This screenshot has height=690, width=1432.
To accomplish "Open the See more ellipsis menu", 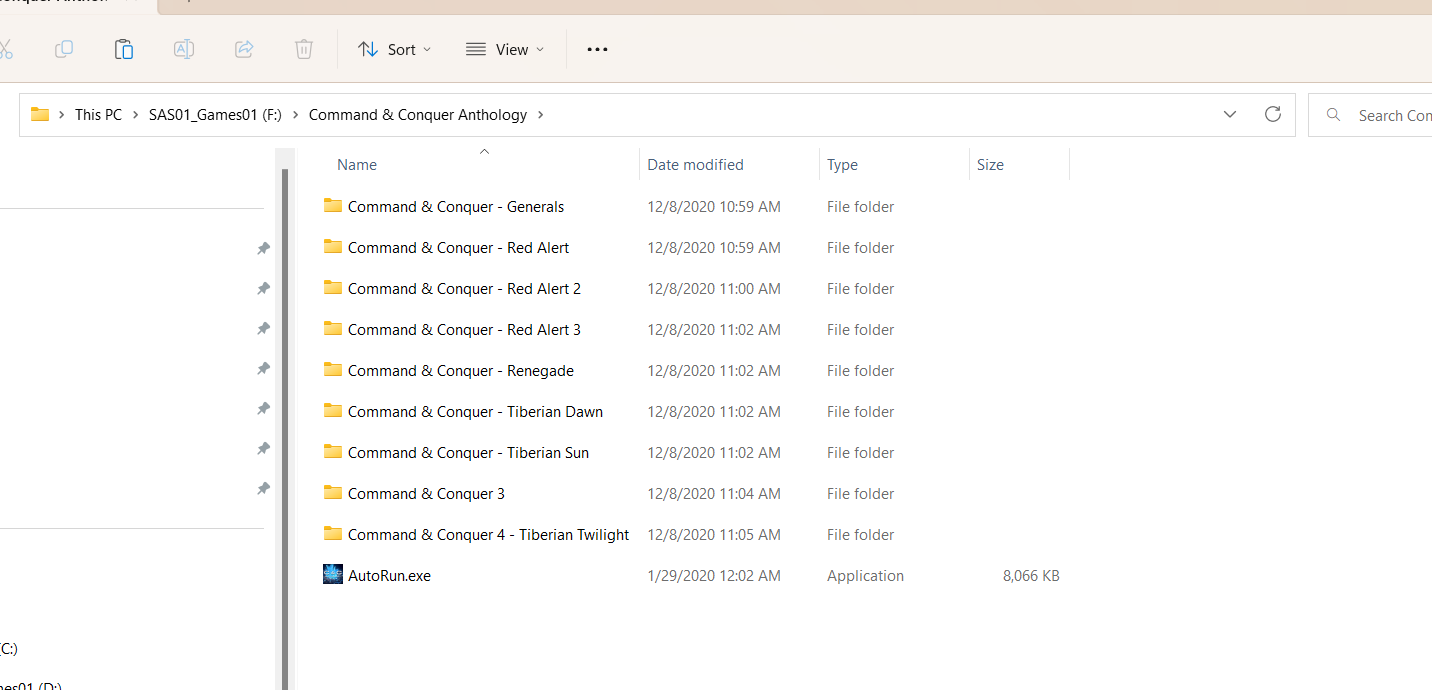I will pyautogui.click(x=597, y=49).
